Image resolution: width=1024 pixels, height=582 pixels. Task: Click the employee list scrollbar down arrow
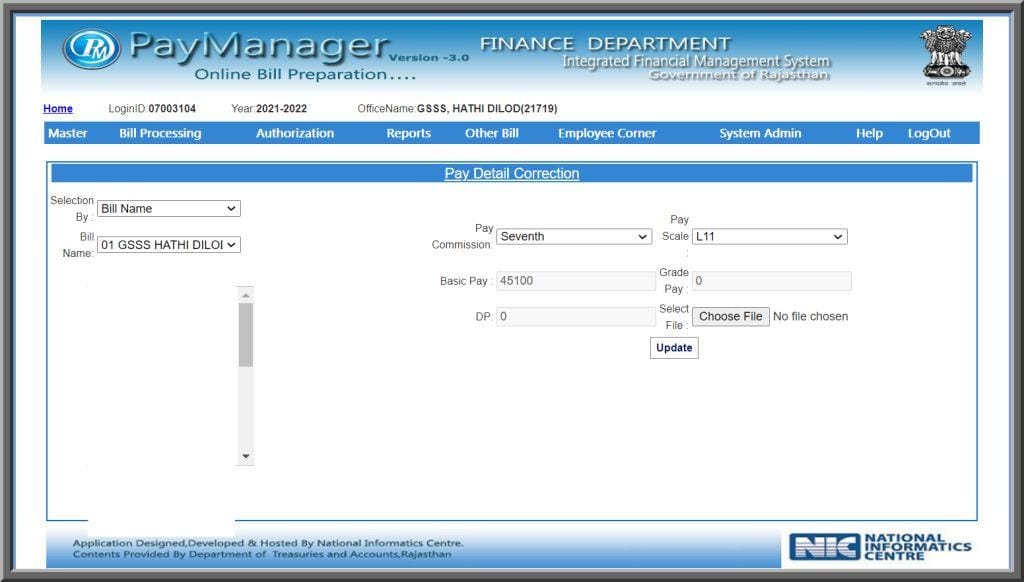coord(246,456)
